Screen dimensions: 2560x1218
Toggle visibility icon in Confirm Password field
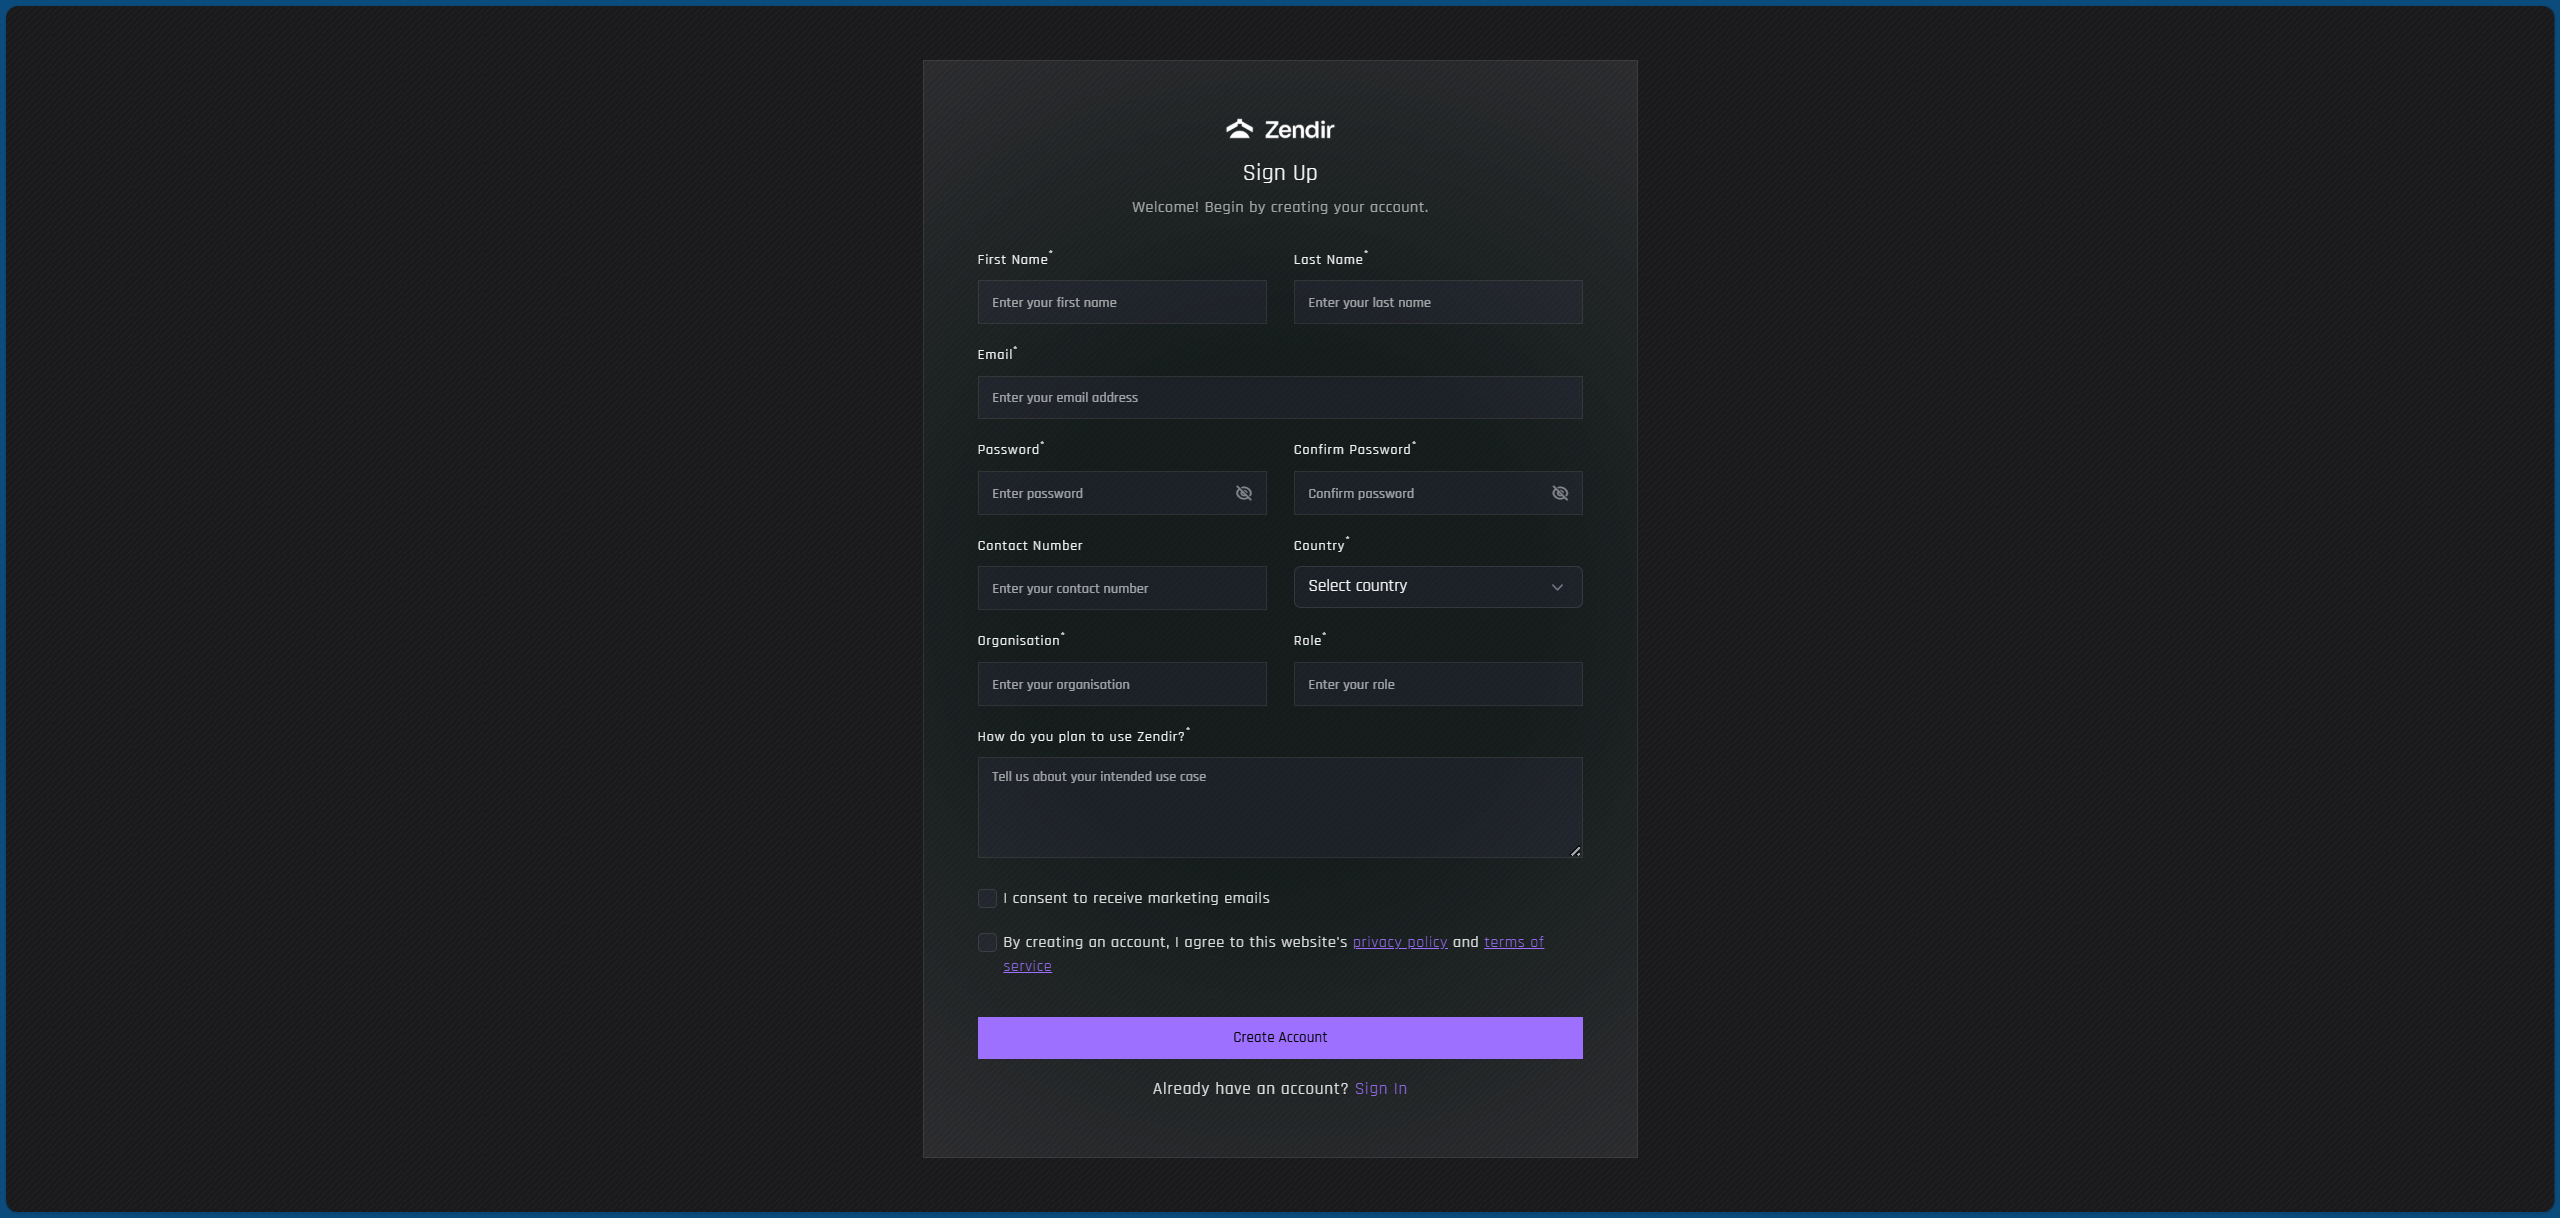(x=1559, y=493)
